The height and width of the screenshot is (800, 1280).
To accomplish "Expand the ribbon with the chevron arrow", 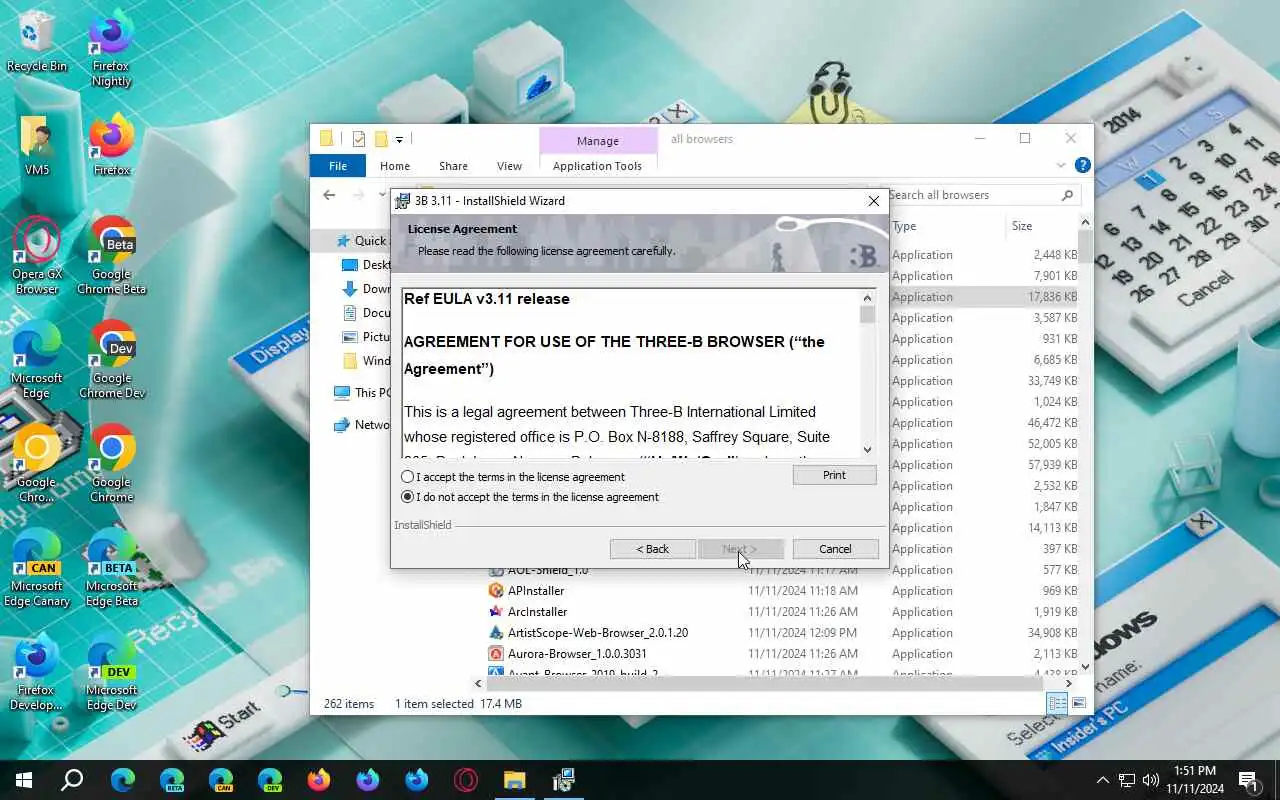I will (1061, 165).
